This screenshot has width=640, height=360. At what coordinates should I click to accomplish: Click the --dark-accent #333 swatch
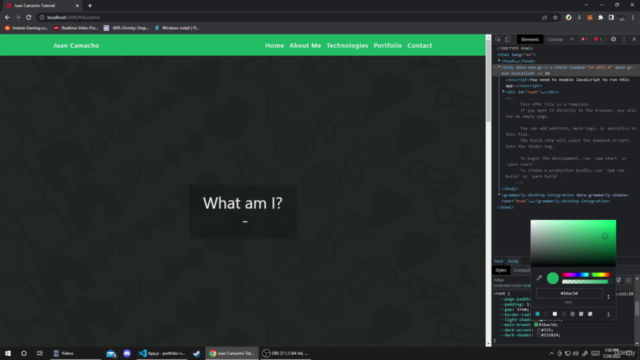coord(538,330)
